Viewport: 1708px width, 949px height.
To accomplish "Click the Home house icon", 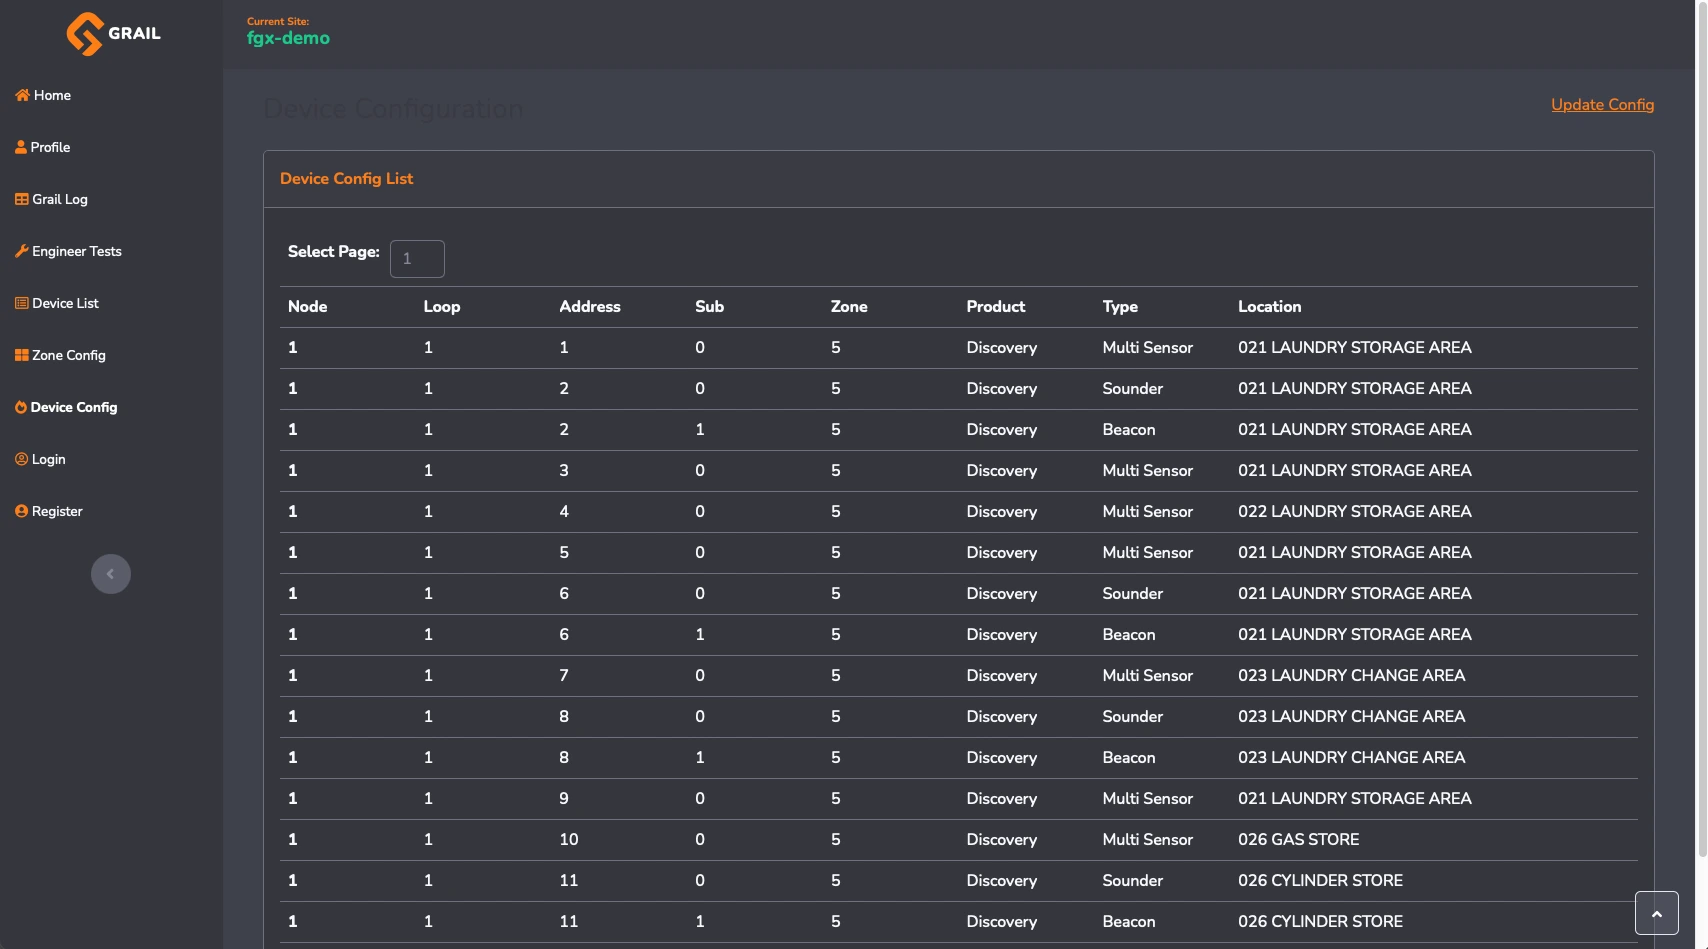I will [22, 95].
